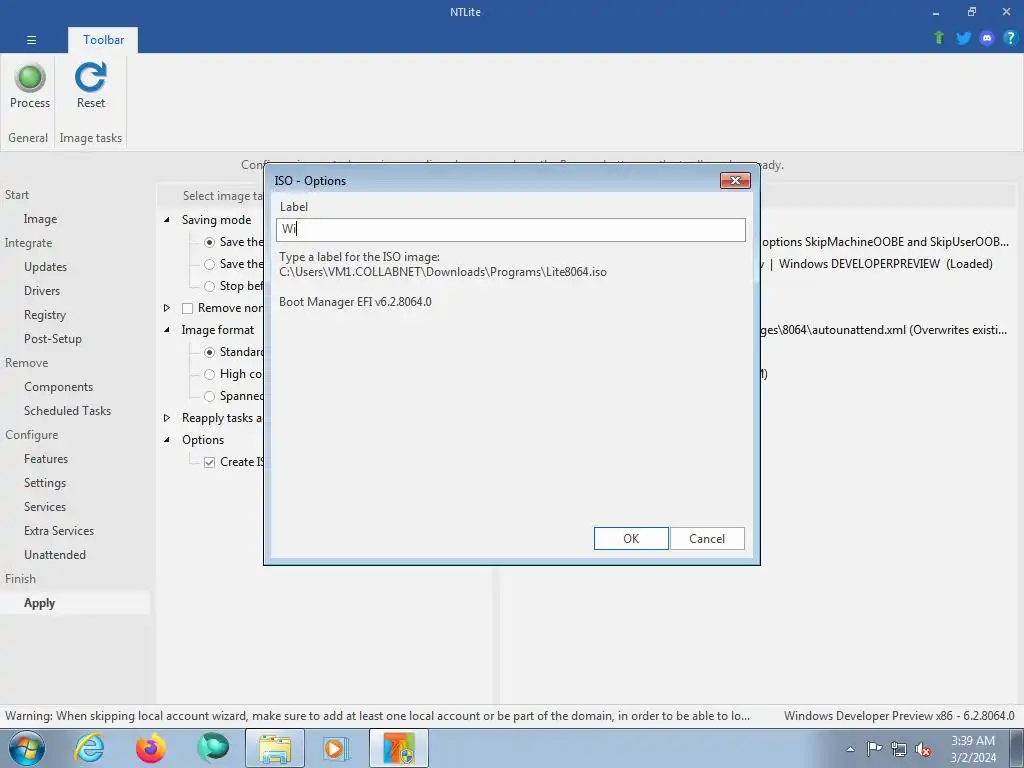
Task: Click the Lite8064.iso file path text
Action: [443, 272]
